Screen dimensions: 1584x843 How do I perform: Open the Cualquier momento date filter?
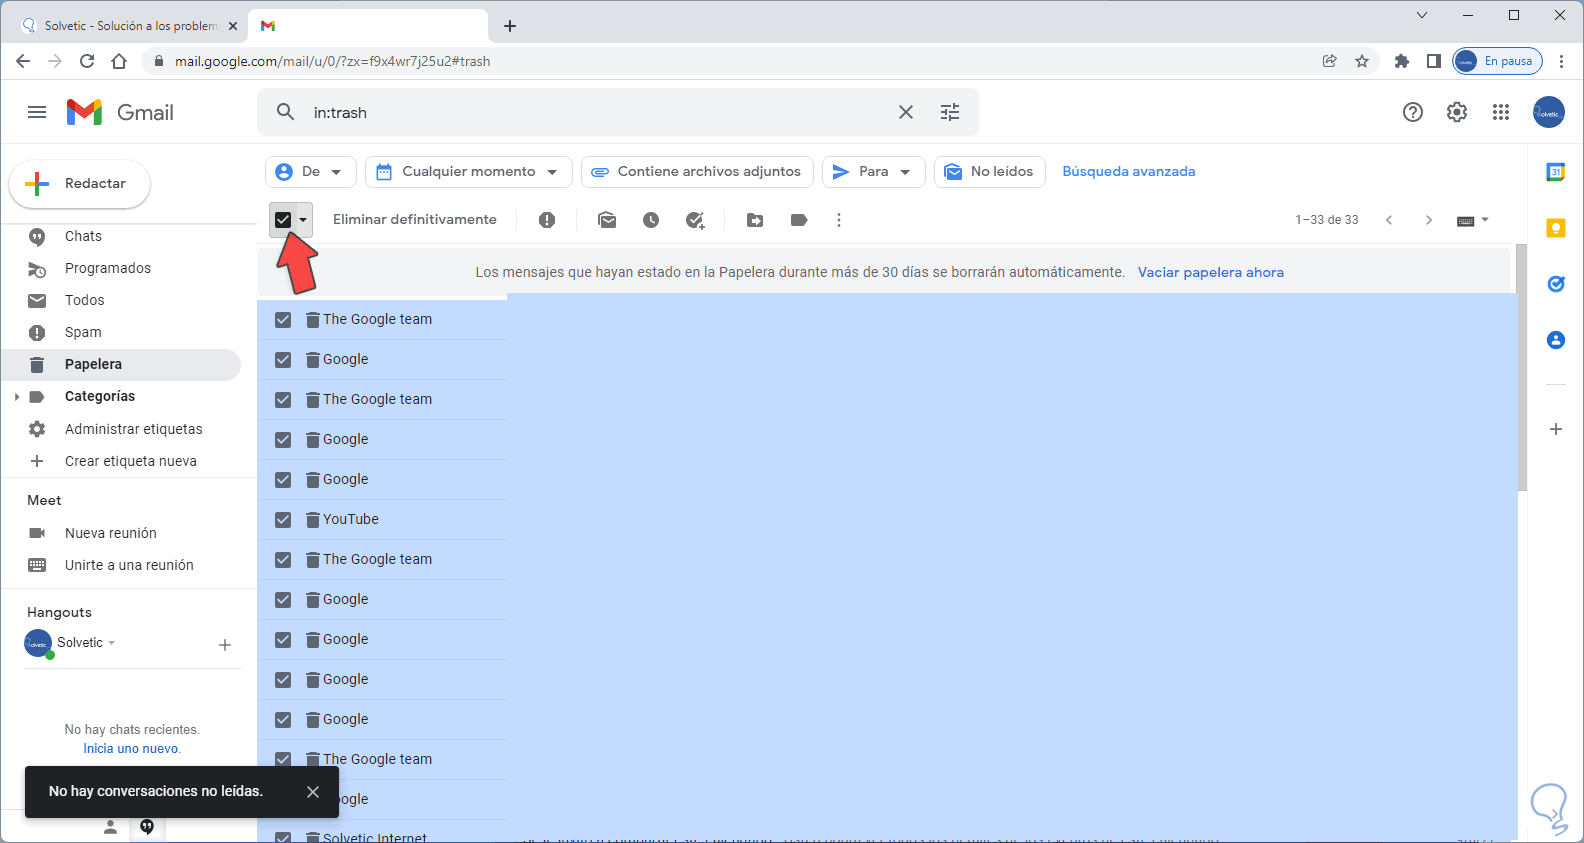[468, 172]
